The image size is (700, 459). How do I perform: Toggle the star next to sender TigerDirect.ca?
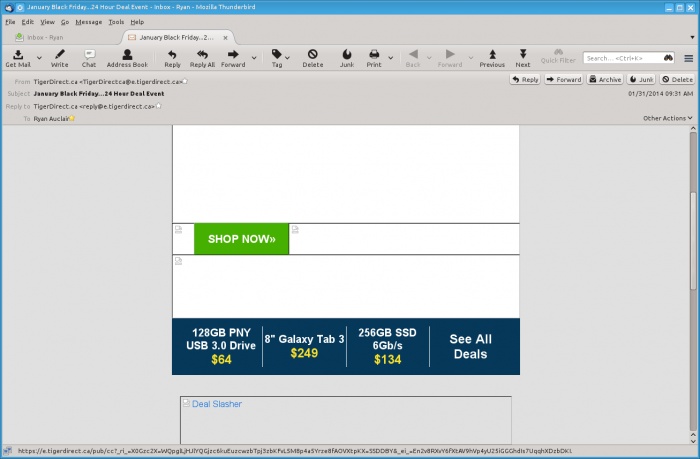[x=186, y=81]
